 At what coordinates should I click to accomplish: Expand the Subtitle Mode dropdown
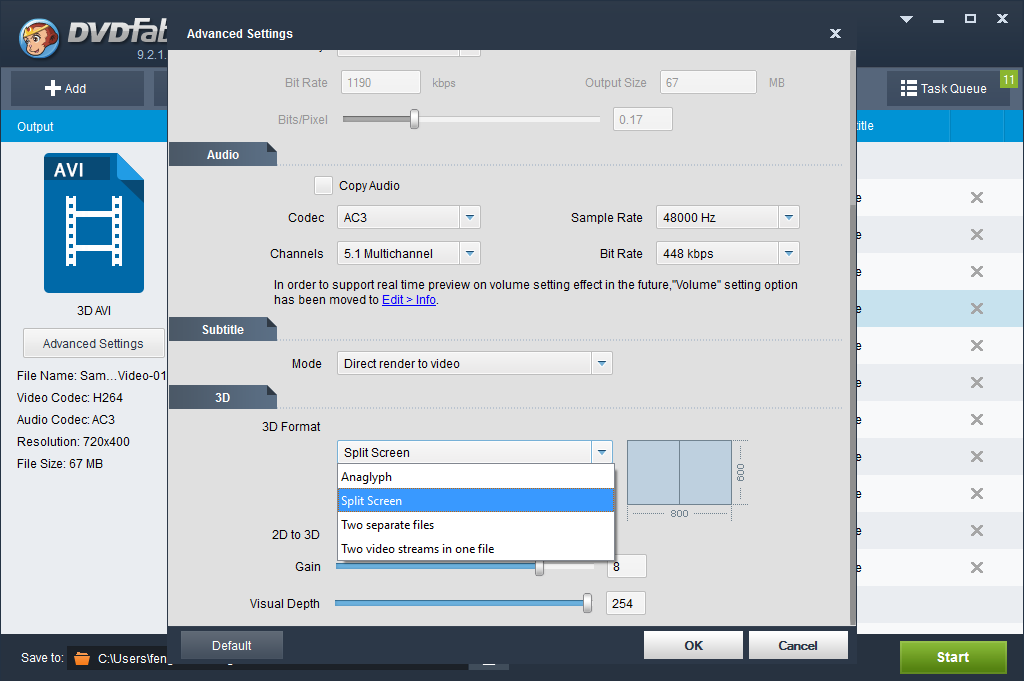click(x=475, y=363)
